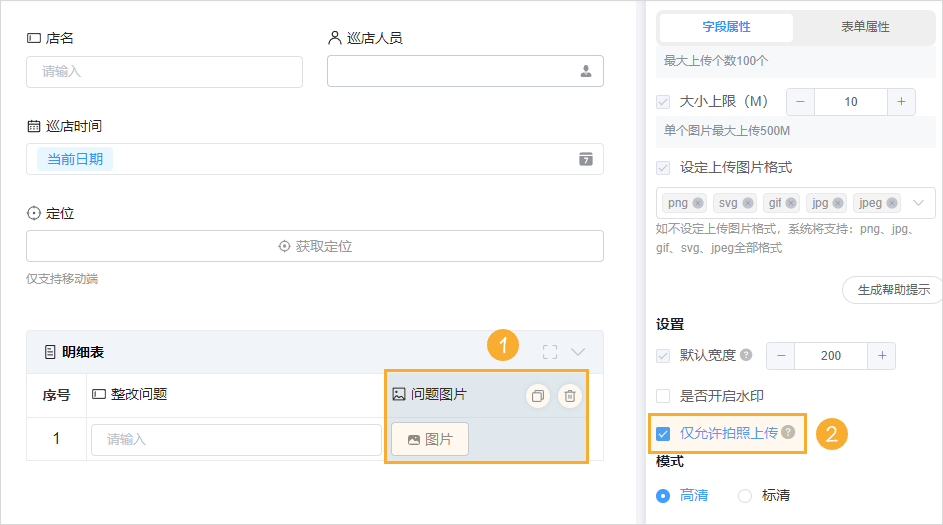Image resolution: width=943 pixels, height=525 pixels.
Task: Click the help icon next to 默认宽度
Action: pos(746,355)
